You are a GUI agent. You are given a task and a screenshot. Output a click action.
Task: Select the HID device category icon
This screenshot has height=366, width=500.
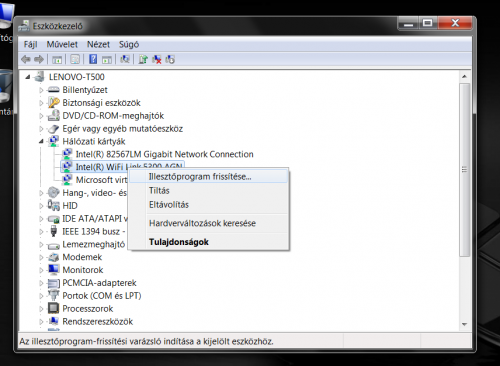point(53,205)
